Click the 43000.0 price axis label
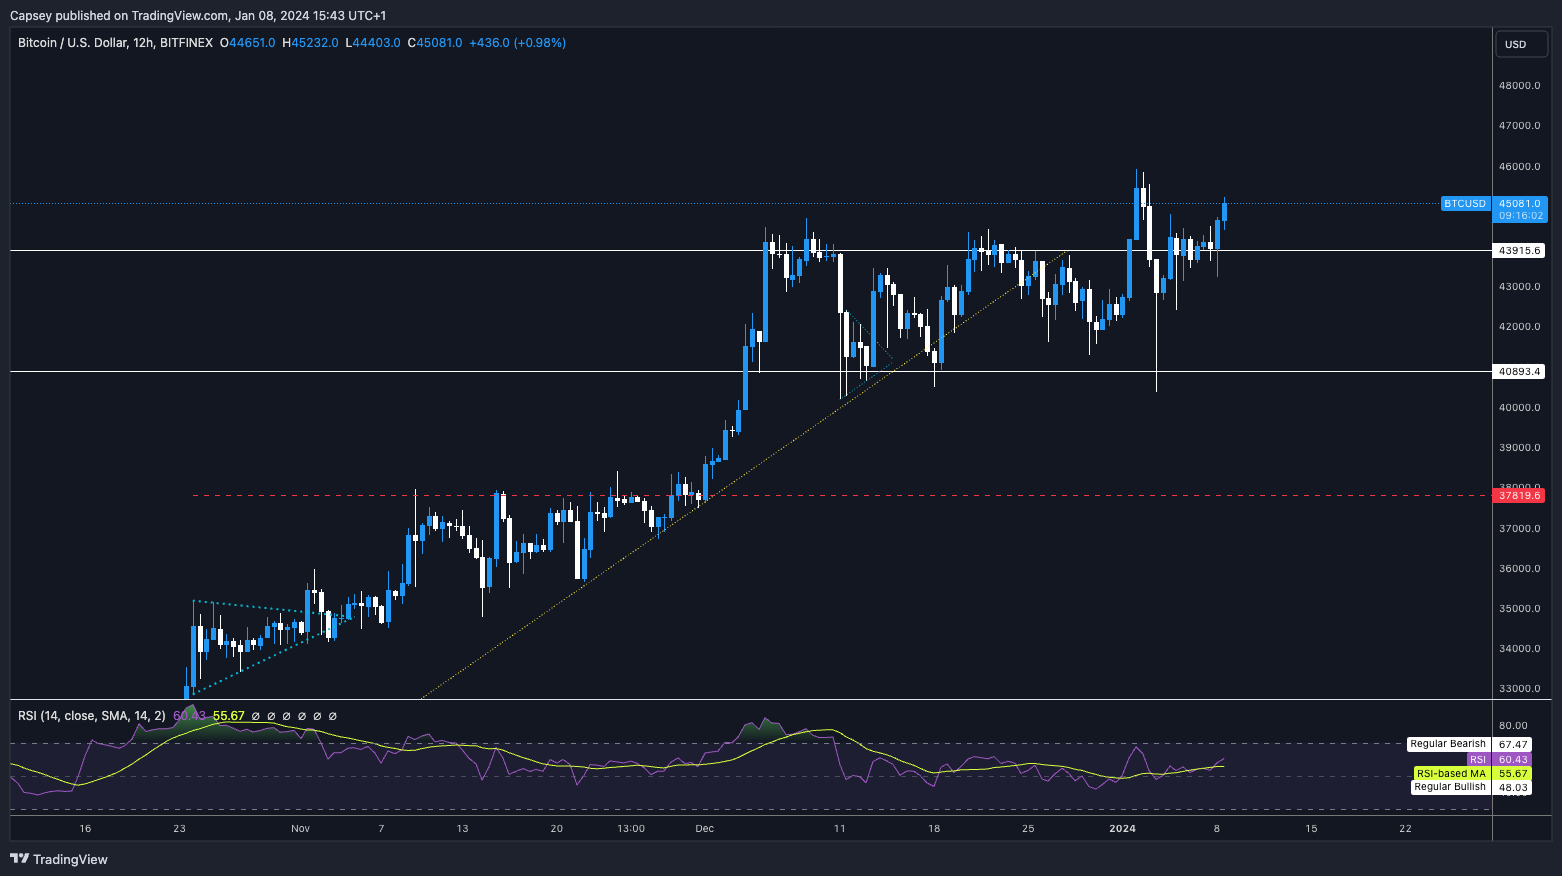The height and width of the screenshot is (876, 1562). pyautogui.click(x=1520, y=287)
